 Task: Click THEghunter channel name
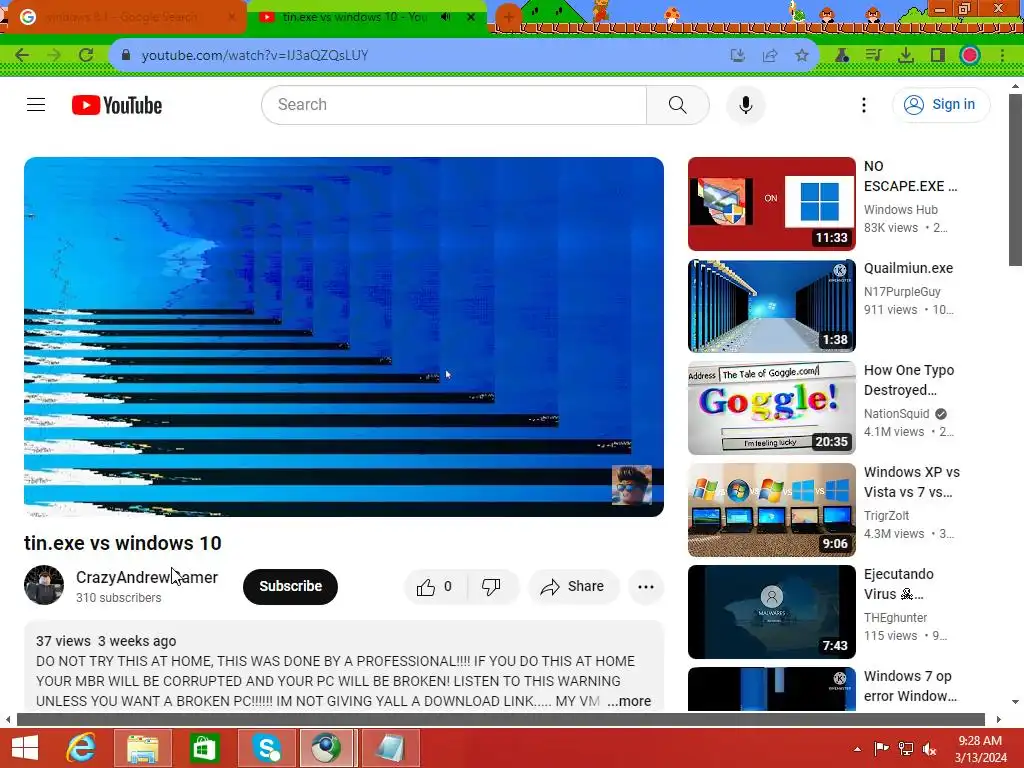895,618
